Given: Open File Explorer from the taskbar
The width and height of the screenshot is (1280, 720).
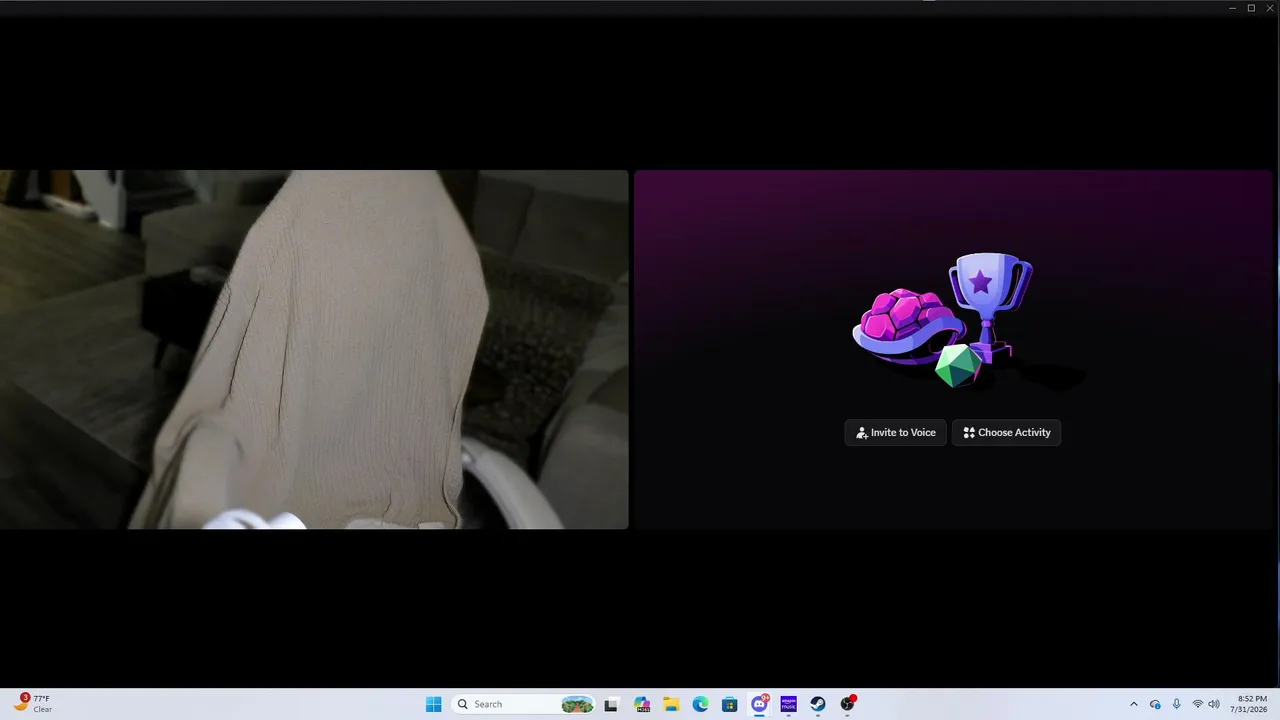Looking at the screenshot, I should pyautogui.click(x=671, y=704).
